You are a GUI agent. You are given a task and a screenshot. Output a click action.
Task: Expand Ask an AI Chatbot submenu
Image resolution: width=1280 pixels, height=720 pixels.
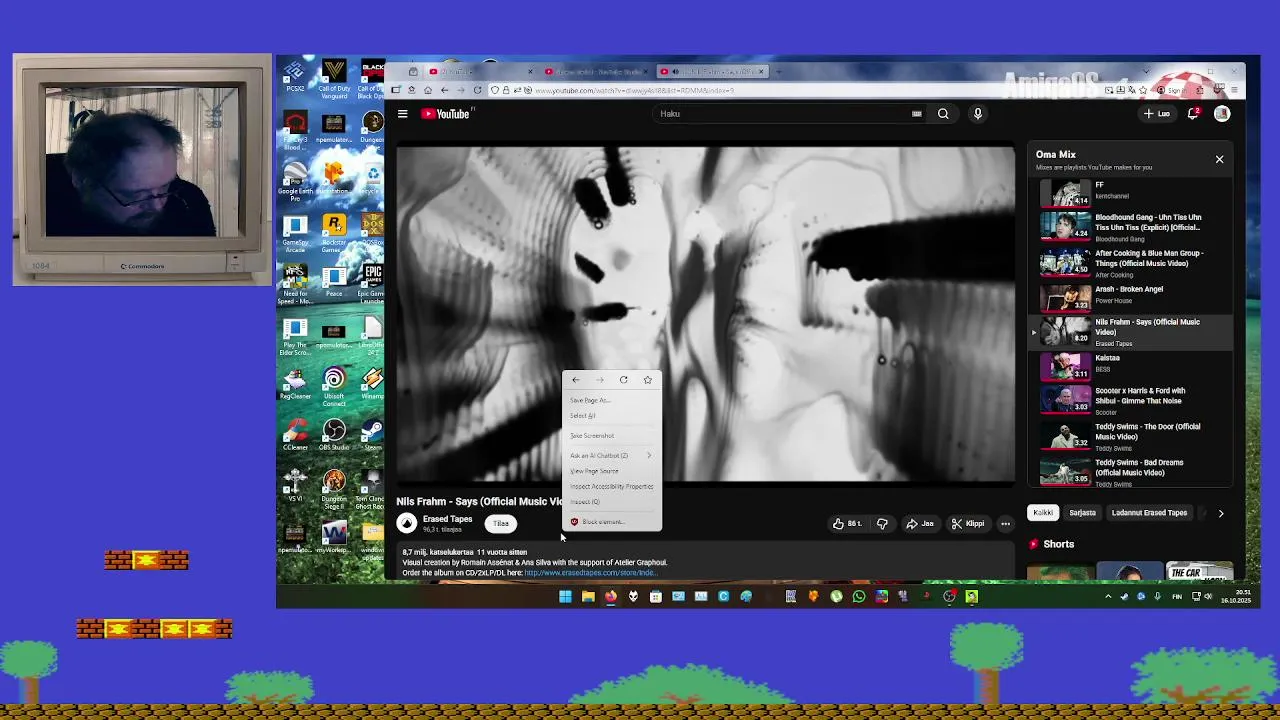pos(612,455)
